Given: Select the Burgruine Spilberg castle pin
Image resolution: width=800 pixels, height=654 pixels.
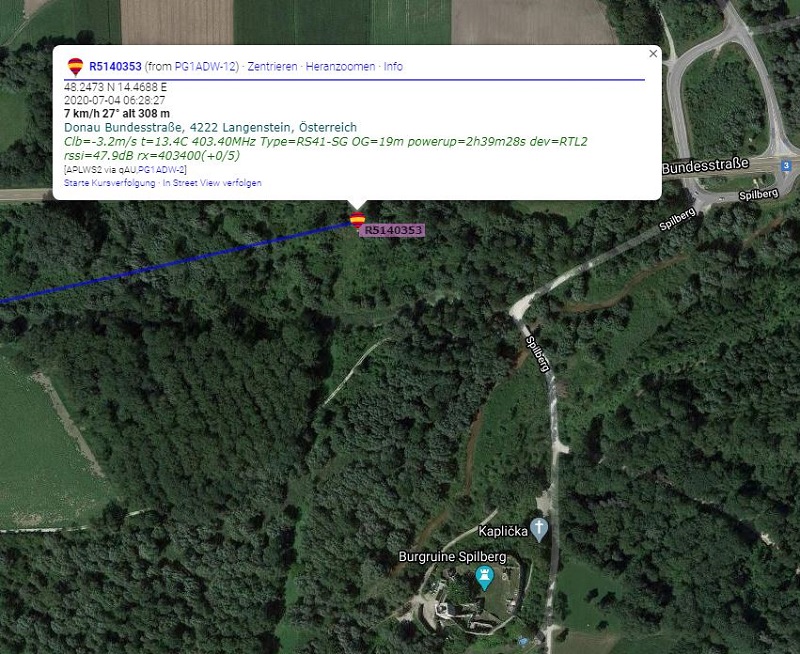Looking at the screenshot, I should pos(484,578).
